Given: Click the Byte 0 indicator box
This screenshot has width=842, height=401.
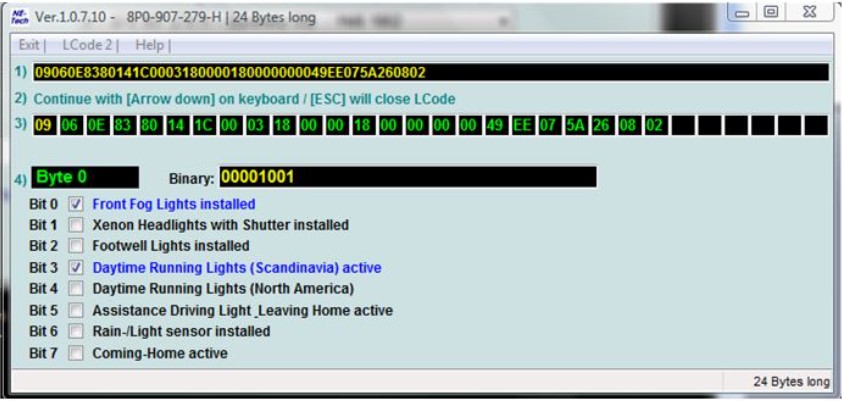Looking at the screenshot, I should [x=85, y=177].
